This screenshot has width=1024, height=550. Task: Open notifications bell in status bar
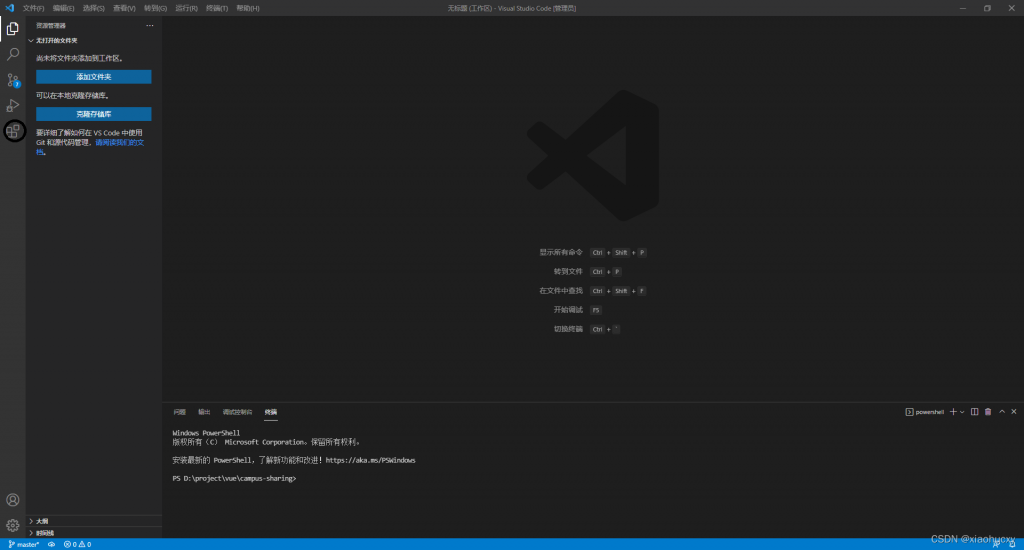pyautogui.click(x=1012, y=544)
